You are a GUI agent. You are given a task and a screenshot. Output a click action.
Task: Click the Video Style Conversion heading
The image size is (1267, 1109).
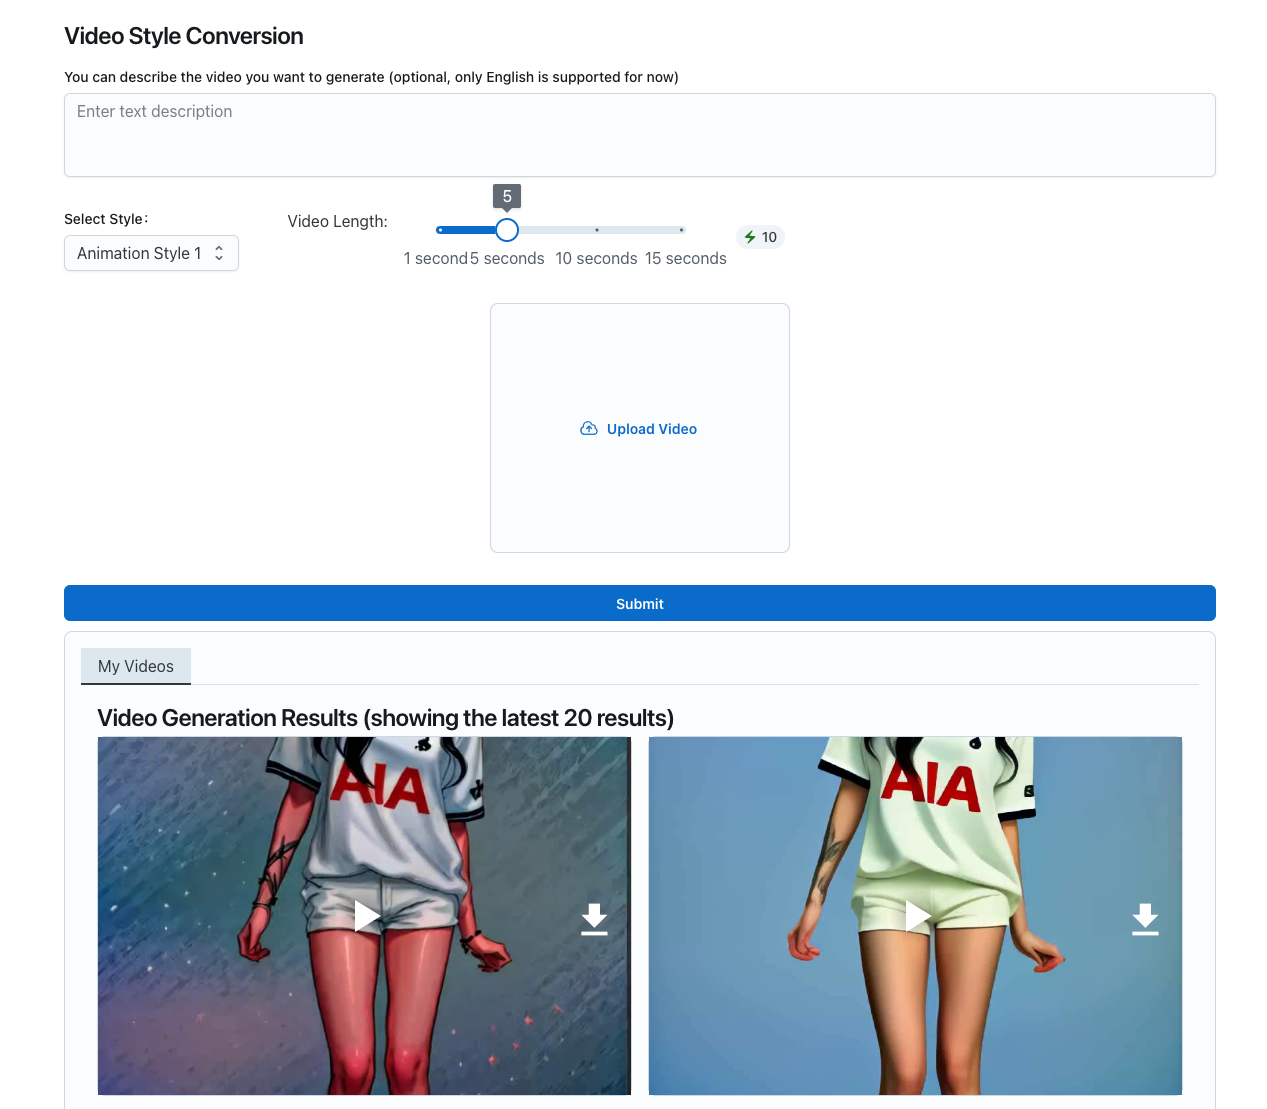[x=184, y=36]
